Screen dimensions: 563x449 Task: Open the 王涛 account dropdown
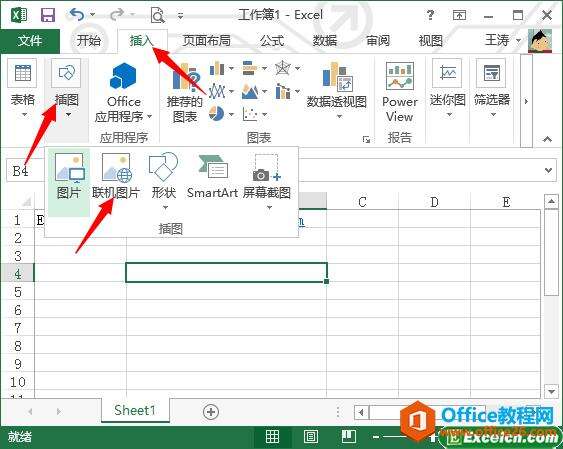click(x=503, y=41)
